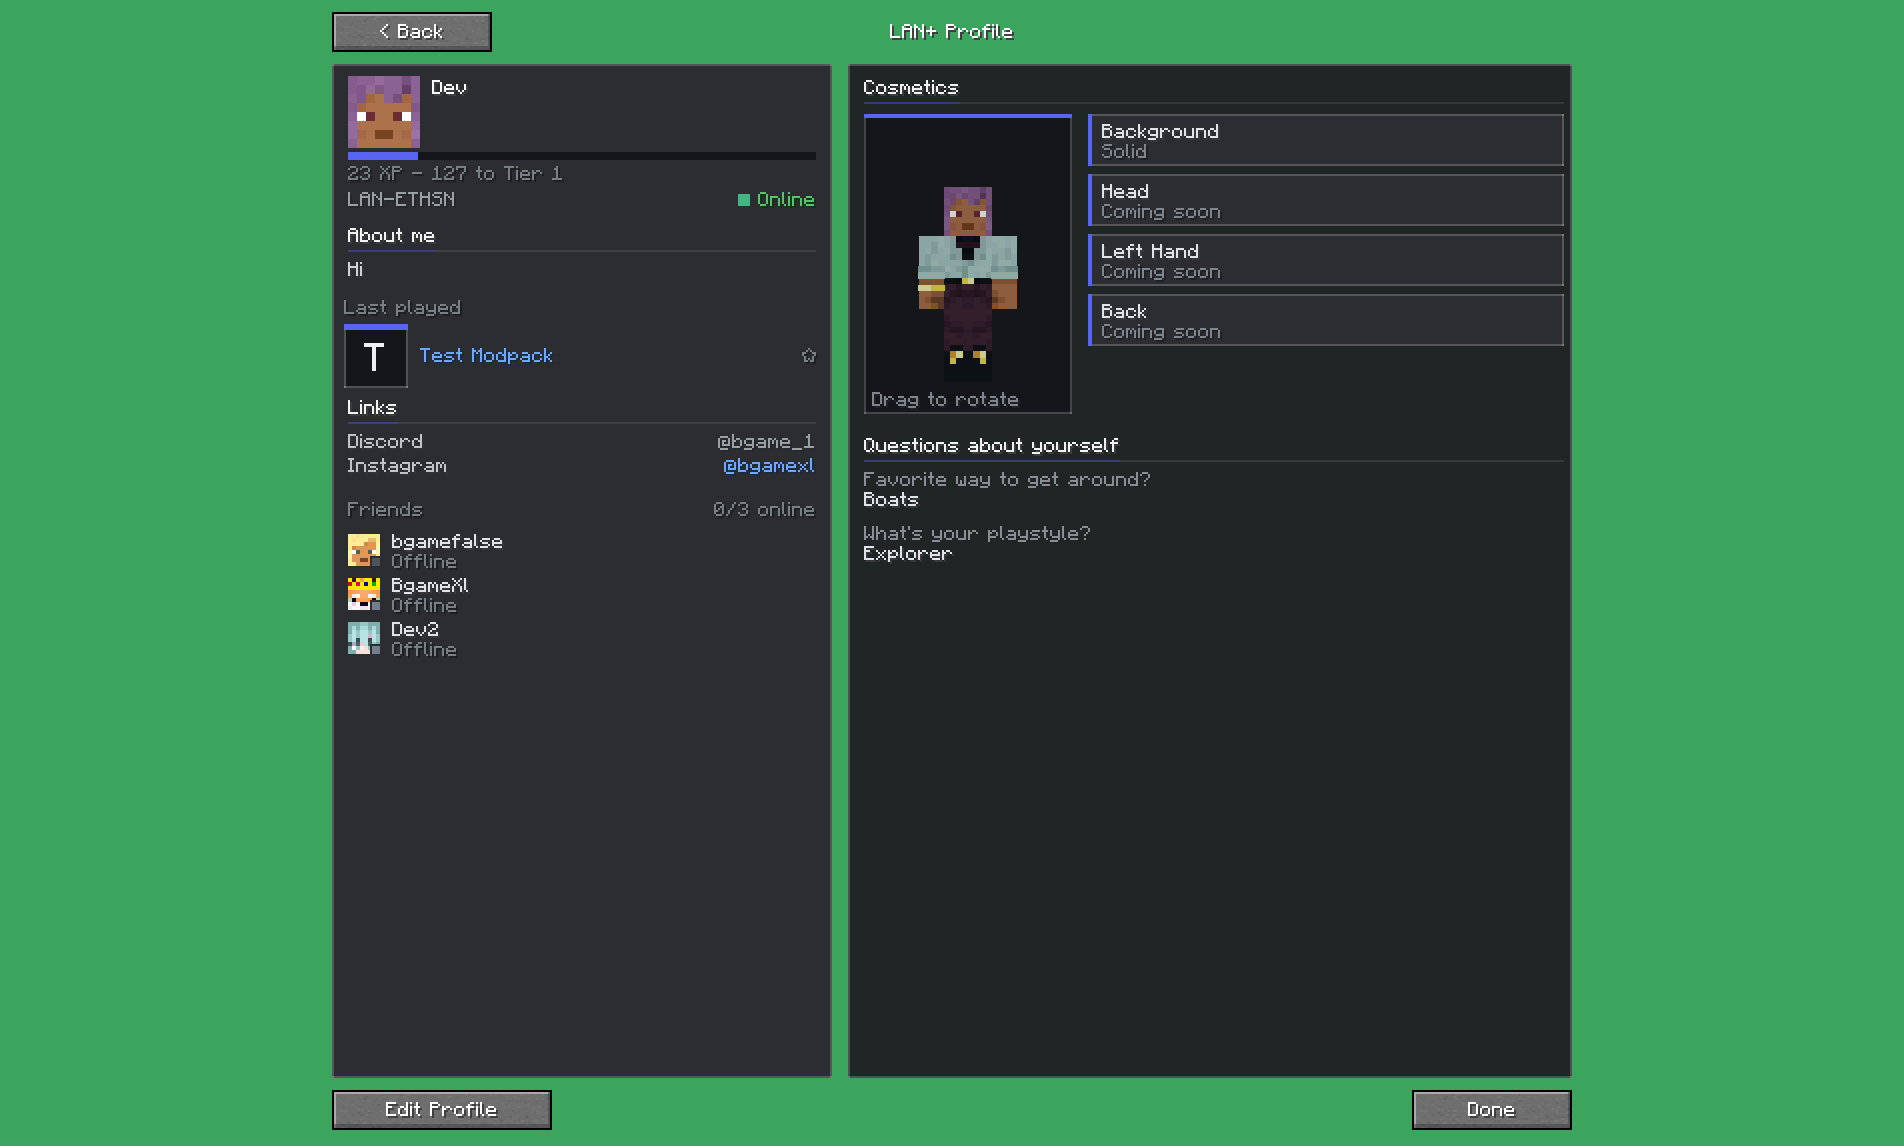This screenshot has width=1904, height=1146.
Task: Click the Instagram label
Action: (x=397, y=466)
